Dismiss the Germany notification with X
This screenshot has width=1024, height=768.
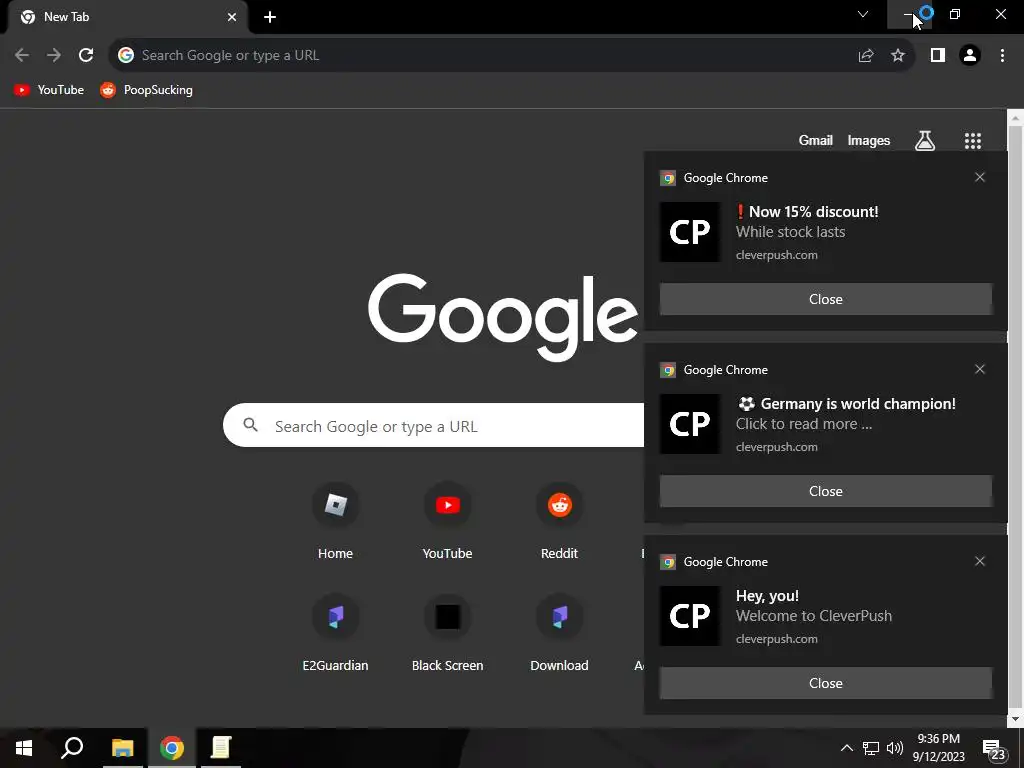point(980,369)
